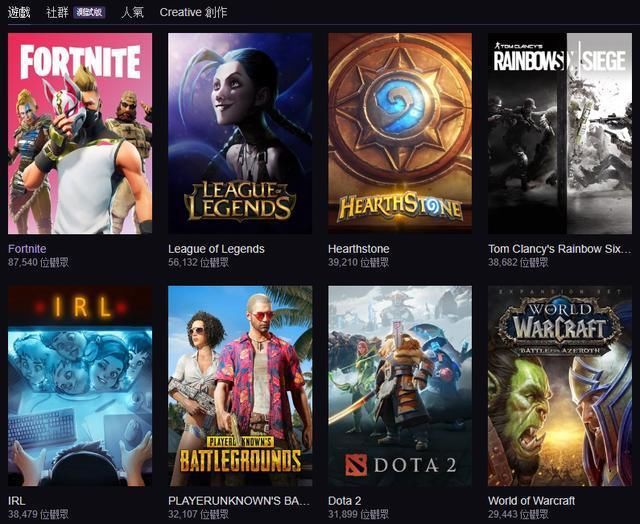Click the beta badge beside 社群
The image size is (640, 524).
click(x=89, y=12)
